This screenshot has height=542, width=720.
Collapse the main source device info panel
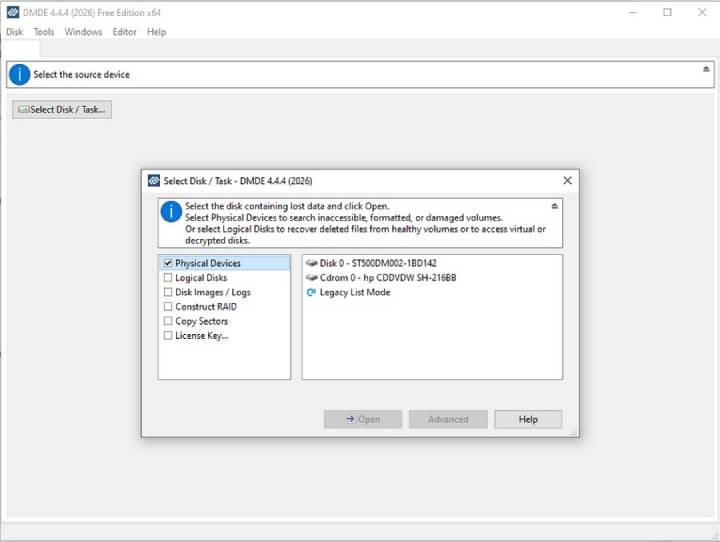706,69
